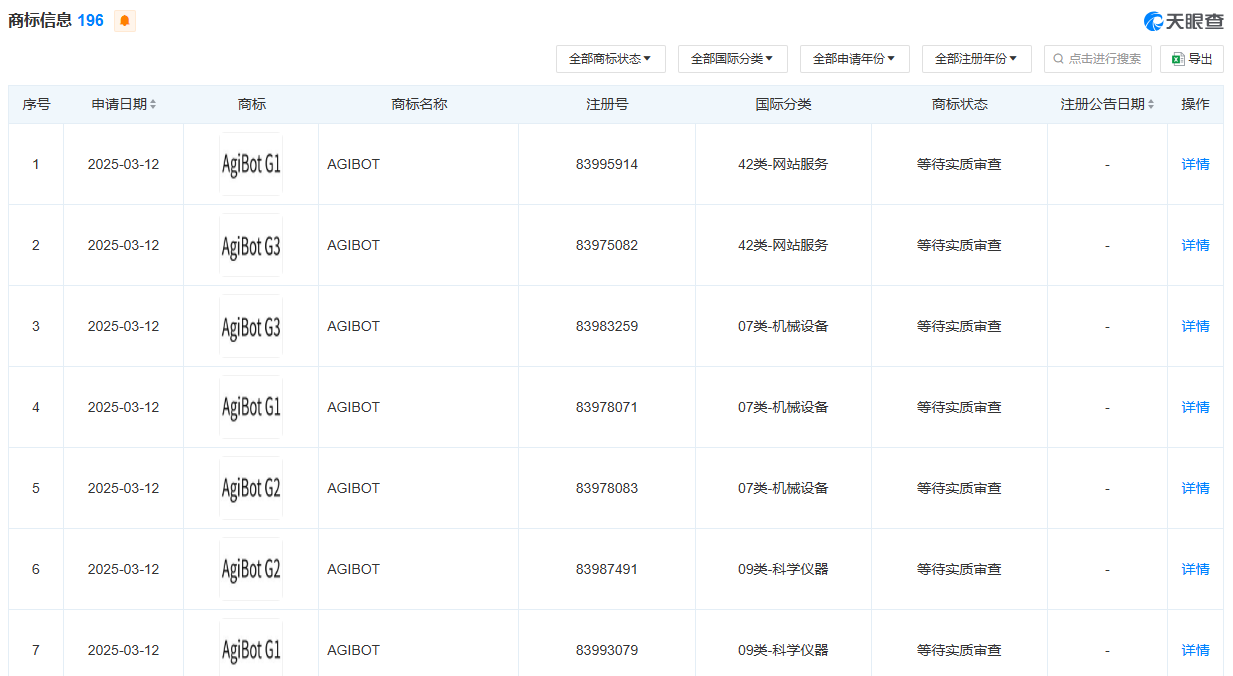Click 07类-机械设备 in row 4
The width and height of the screenshot is (1233, 676).
coord(783,407)
